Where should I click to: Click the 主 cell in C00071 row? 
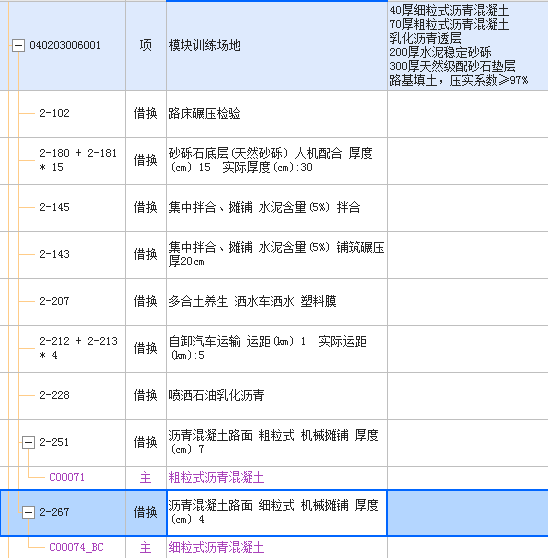146,478
